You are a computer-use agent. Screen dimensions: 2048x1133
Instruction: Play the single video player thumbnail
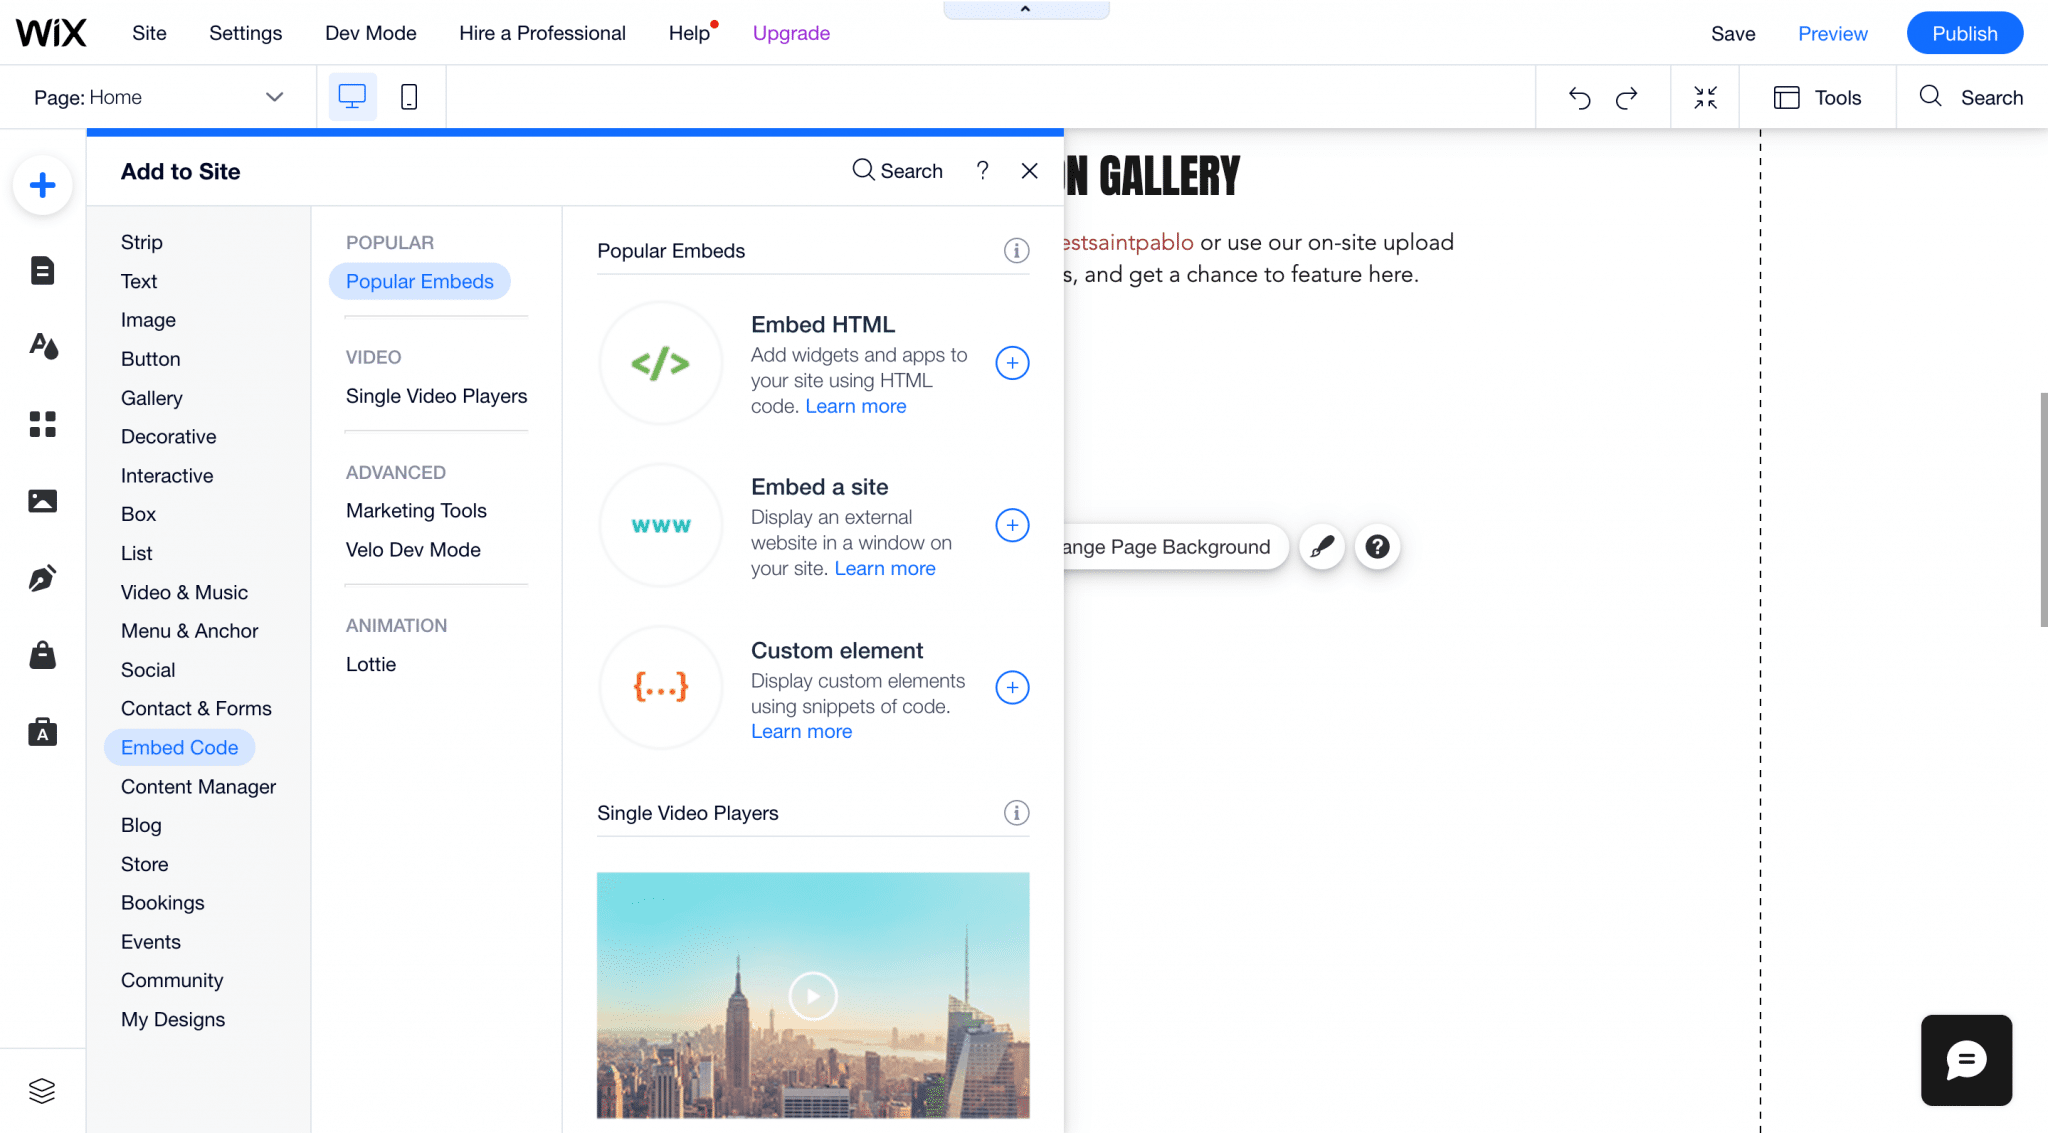[x=813, y=996]
